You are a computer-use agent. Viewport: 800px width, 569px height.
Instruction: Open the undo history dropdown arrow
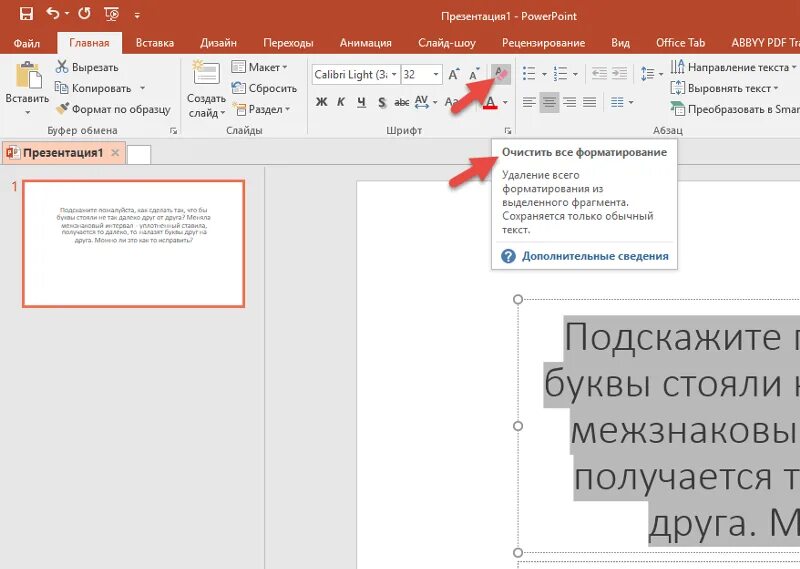click(x=67, y=14)
